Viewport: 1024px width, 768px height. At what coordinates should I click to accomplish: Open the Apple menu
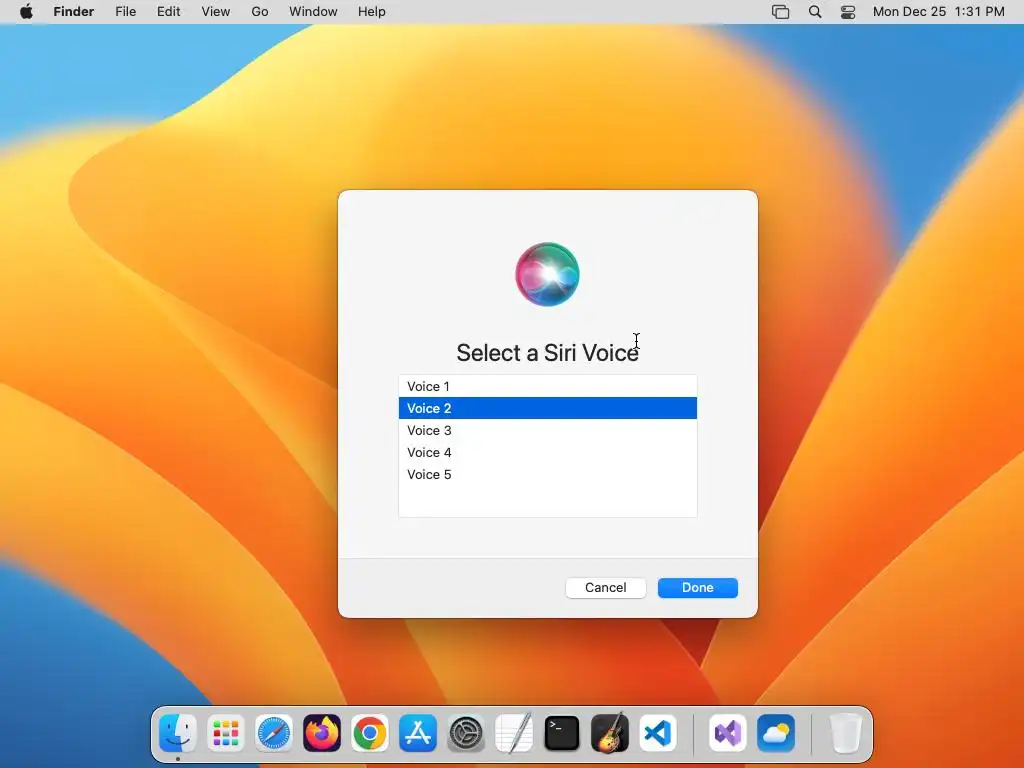tap(26, 12)
